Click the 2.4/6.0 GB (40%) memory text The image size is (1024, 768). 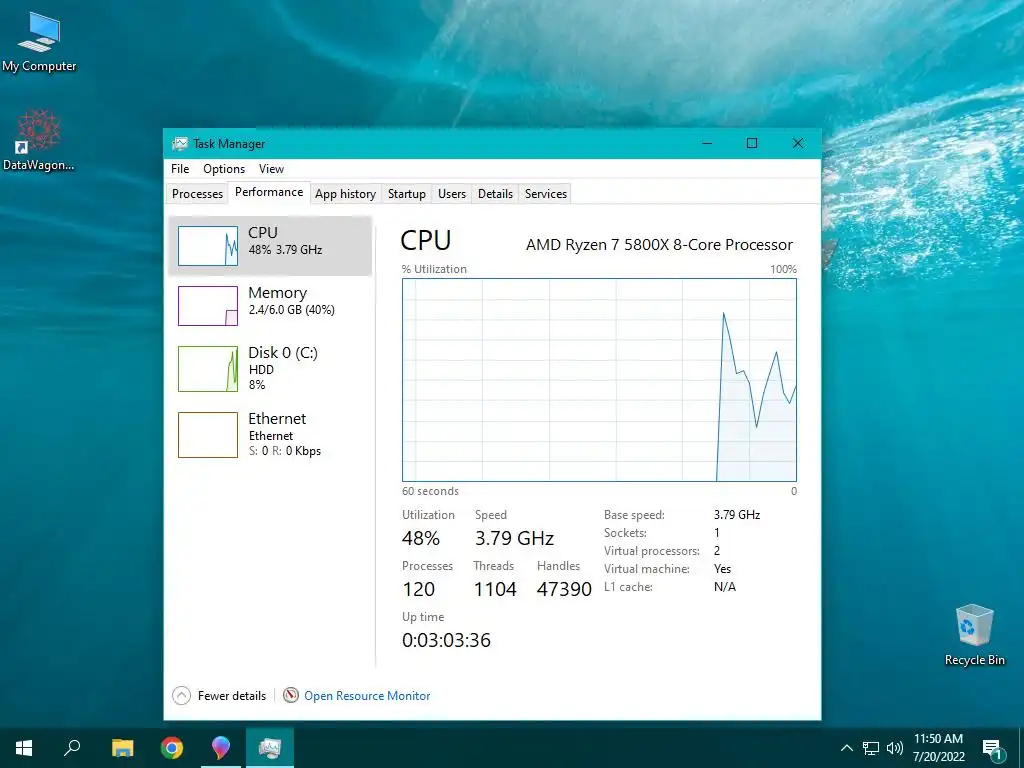(291, 310)
